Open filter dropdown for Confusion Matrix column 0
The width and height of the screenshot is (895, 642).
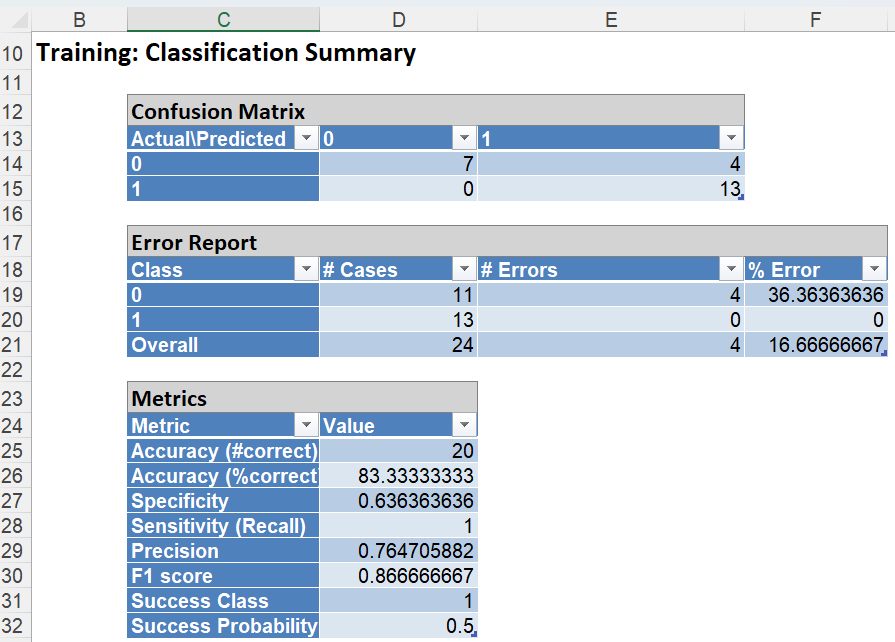click(x=464, y=139)
